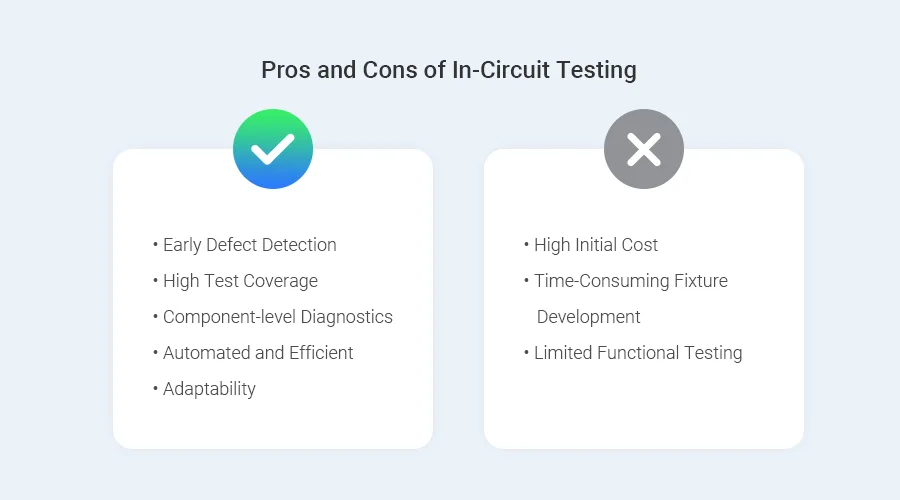Click the 'High Initial Cost' text

coord(596,245)
